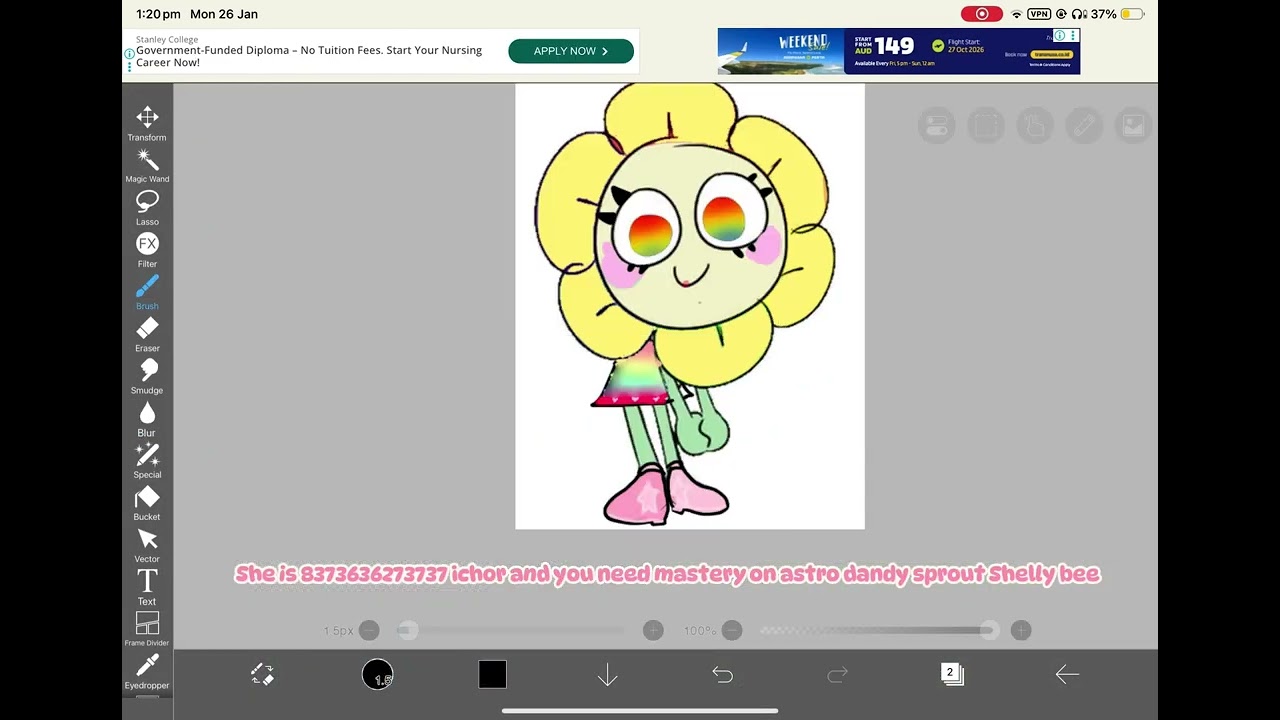Redo the undone stroke
Screen dimensions: 1280x720
click(838, 675)
